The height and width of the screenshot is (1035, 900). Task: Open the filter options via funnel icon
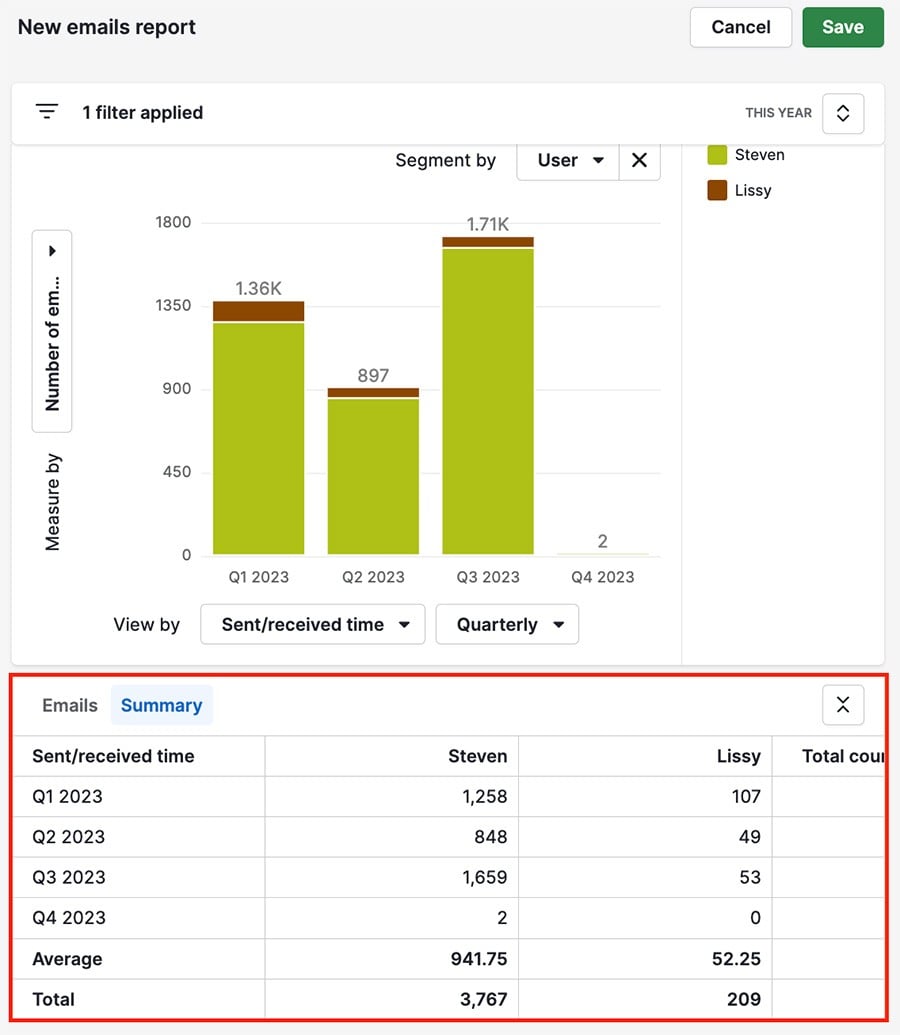click(x=46, y=112)
